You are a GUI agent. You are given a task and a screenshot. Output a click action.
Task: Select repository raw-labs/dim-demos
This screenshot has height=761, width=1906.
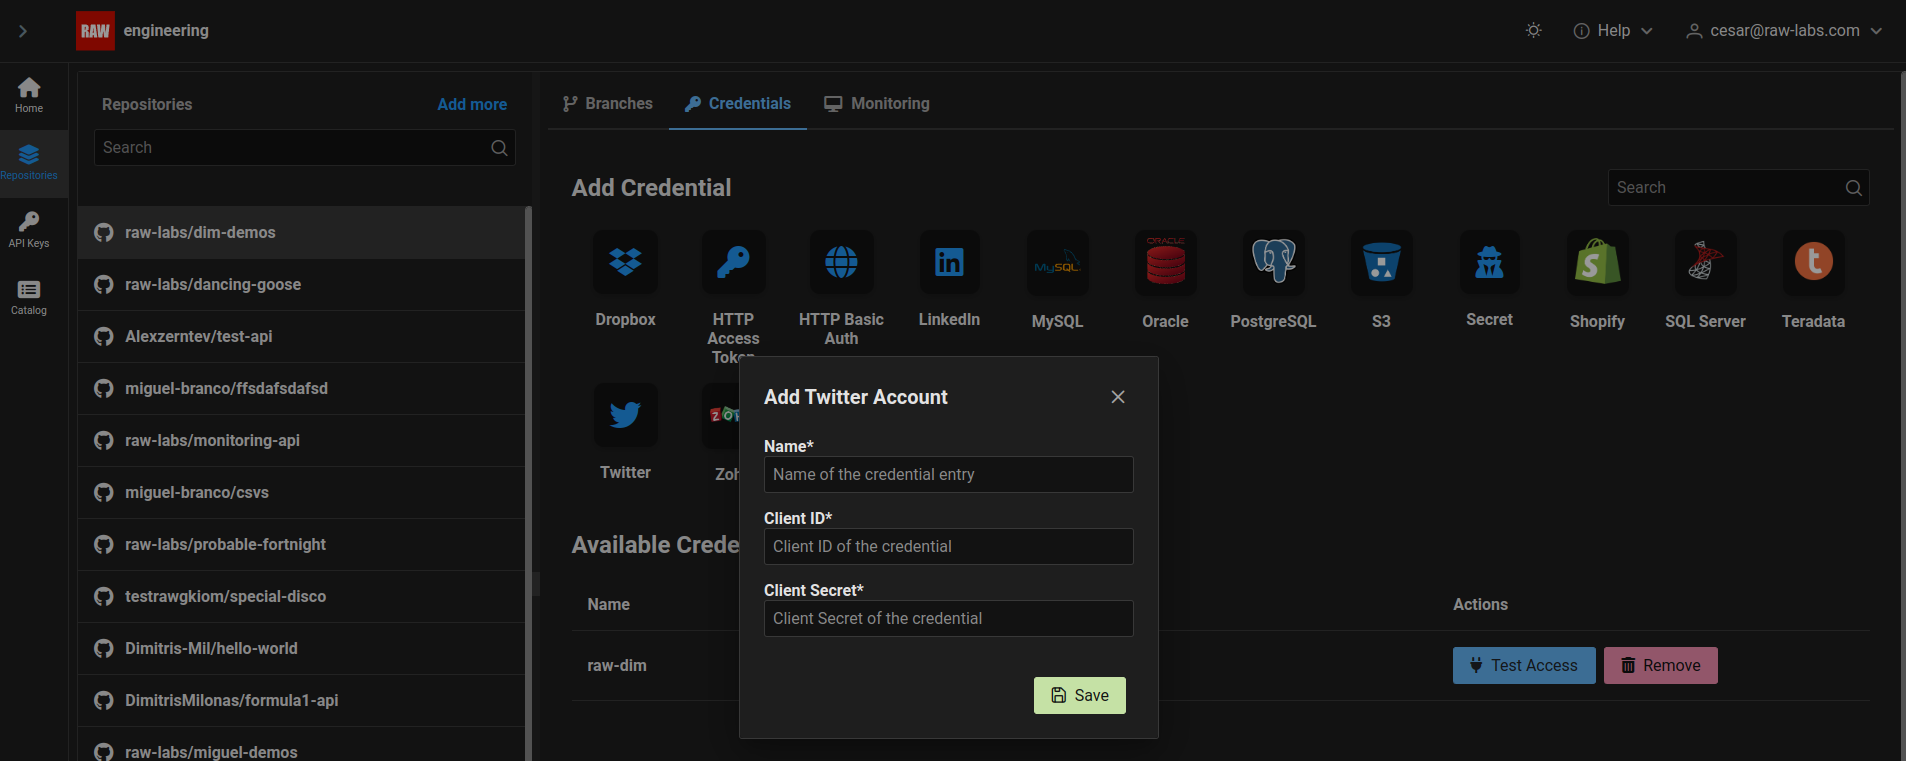click(301, 233)
